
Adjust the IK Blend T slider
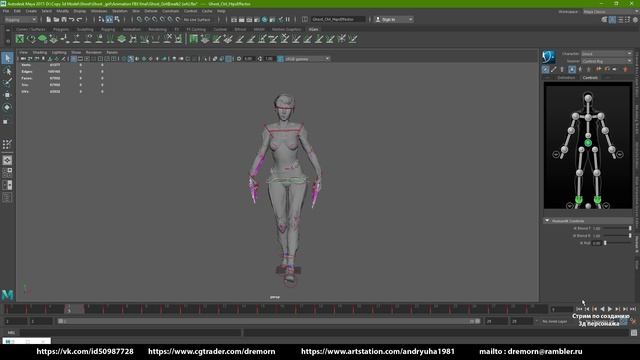pyautogui.click(x=617, y=228)
